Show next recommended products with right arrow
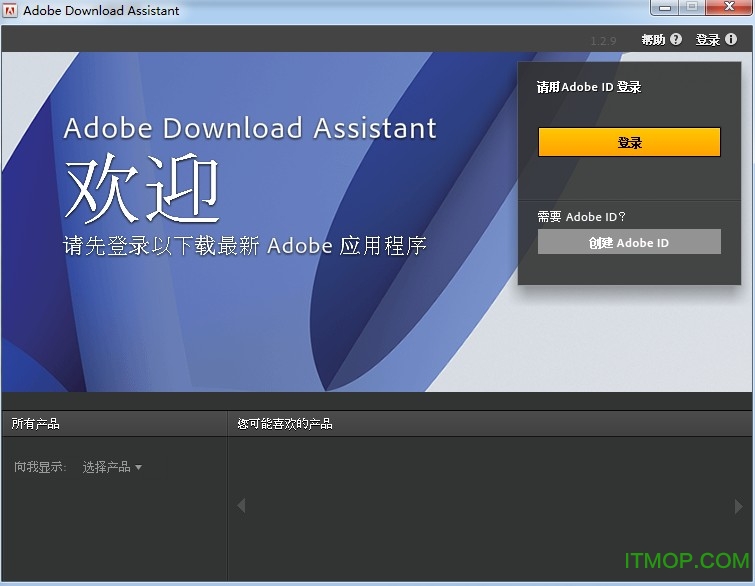The height and width of the screenshot is (586, 755). [739, 506]
